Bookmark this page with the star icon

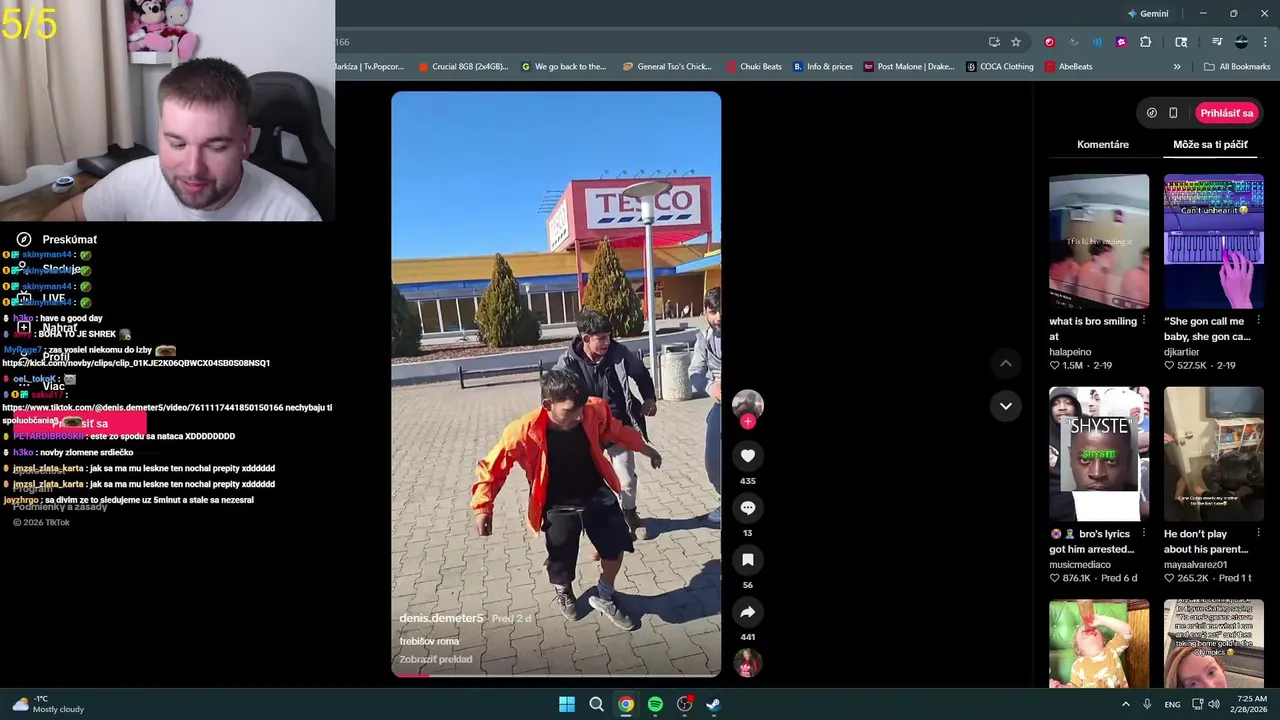[x=1016, y=42]
